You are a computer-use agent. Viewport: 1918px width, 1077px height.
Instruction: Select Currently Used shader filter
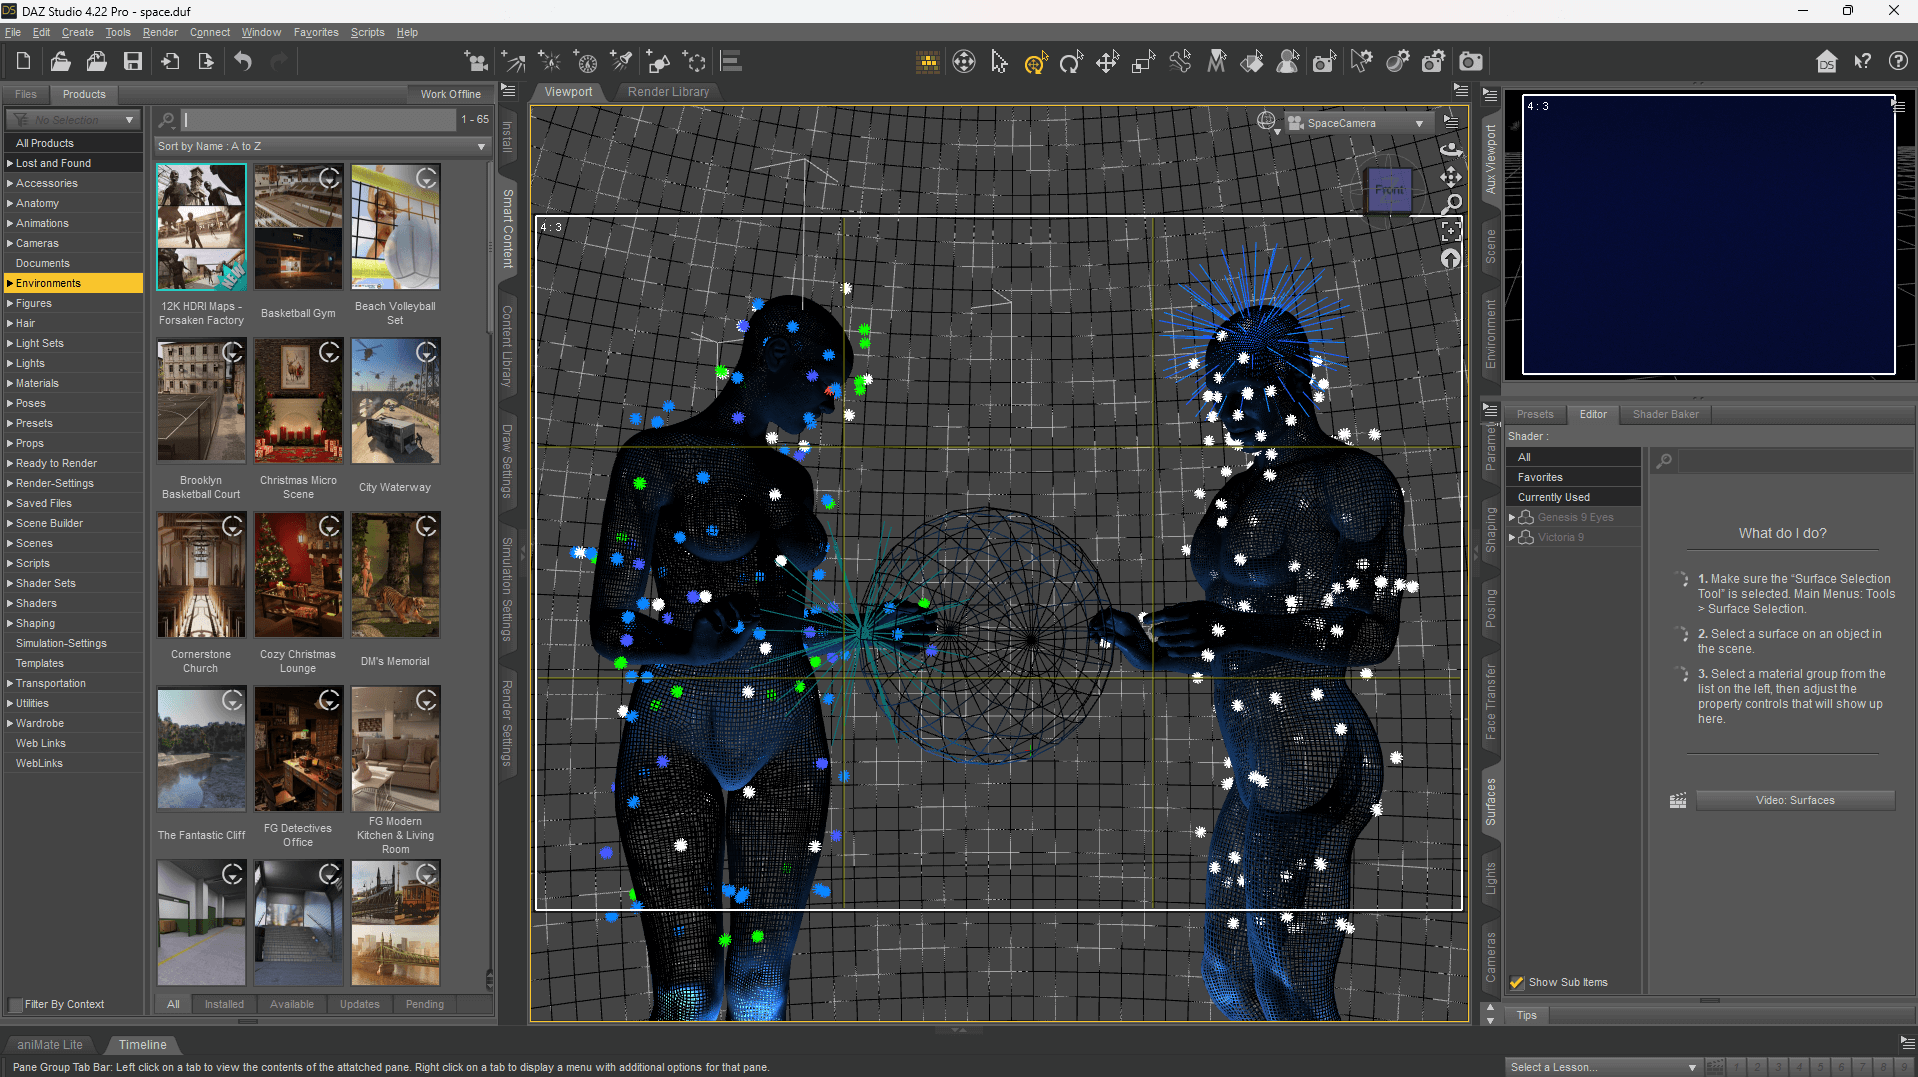[x=1574, y=497]
